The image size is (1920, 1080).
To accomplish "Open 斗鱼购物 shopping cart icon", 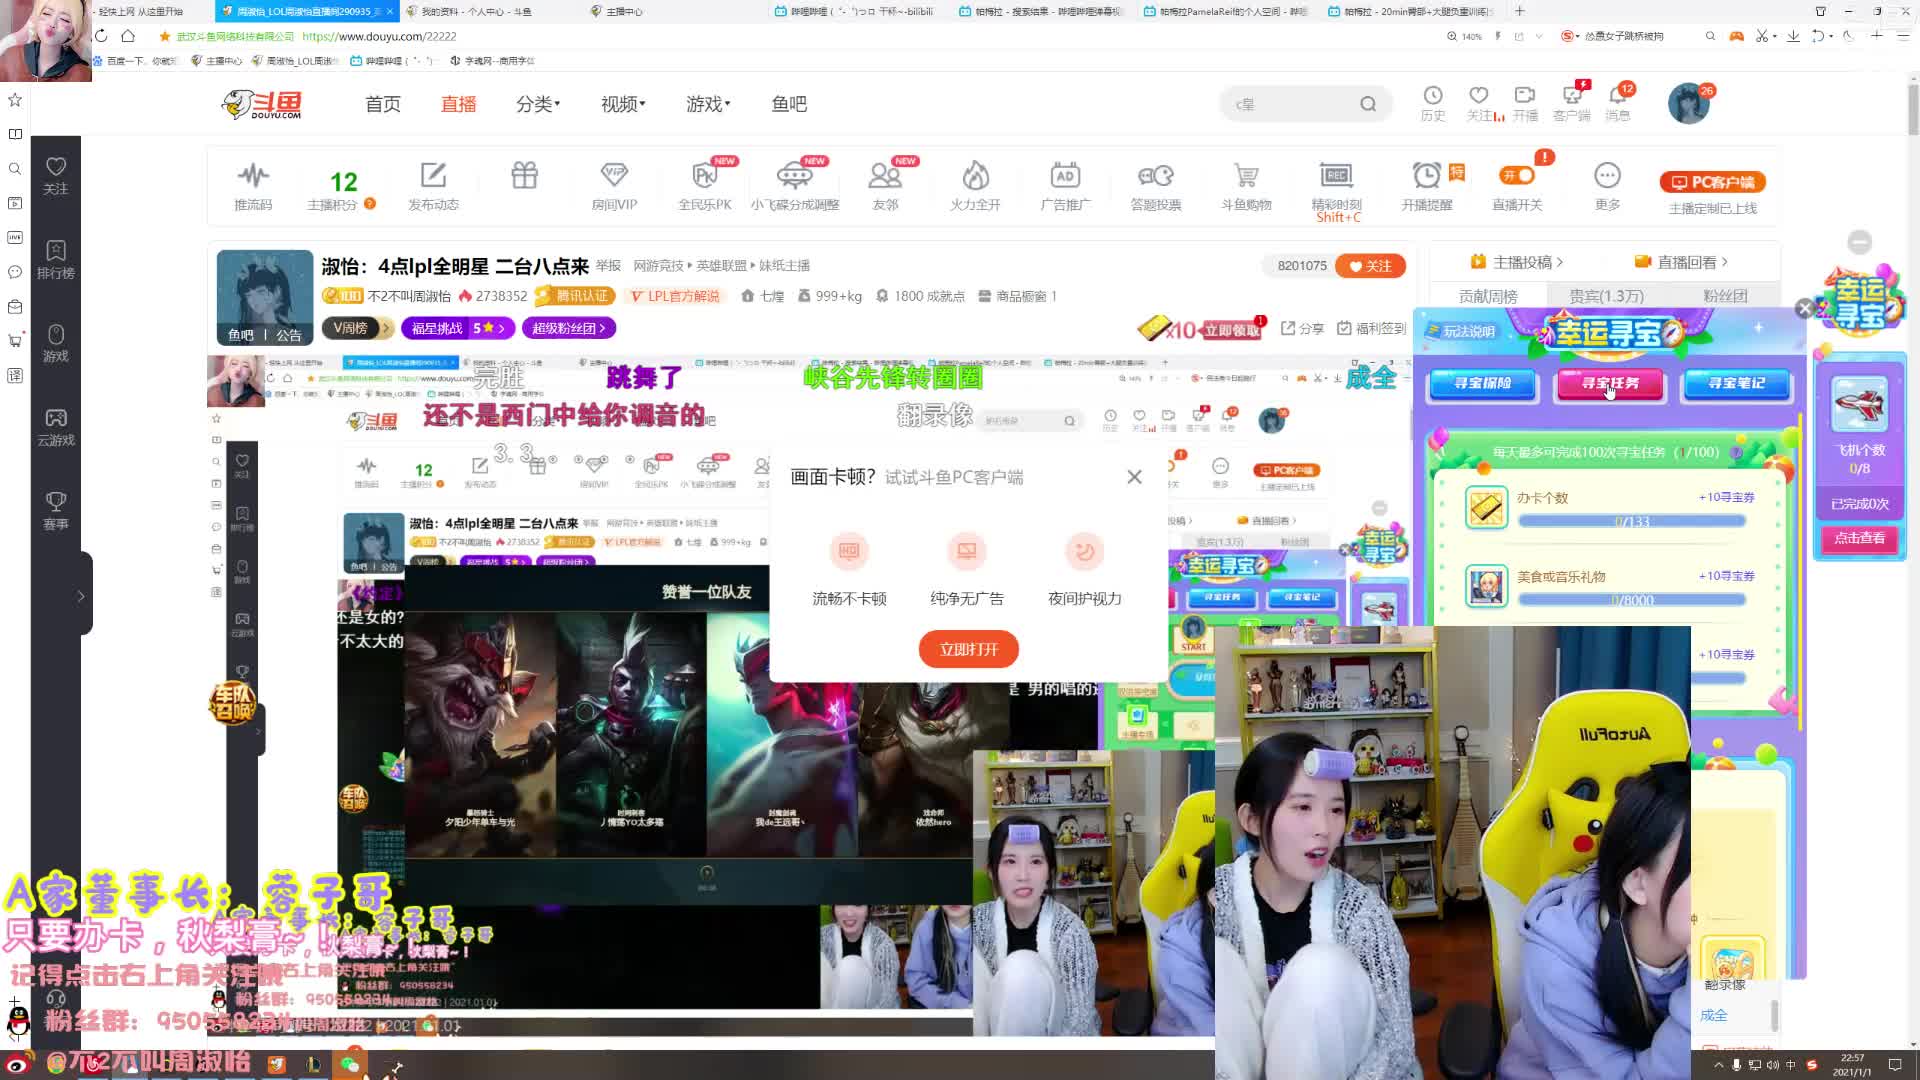I will click(1246, 186).
